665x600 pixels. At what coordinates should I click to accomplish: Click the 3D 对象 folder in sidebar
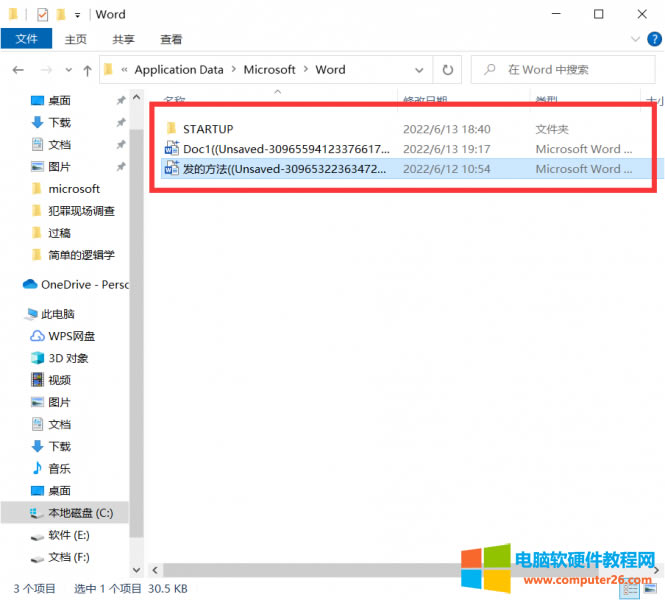tap(68, 358)
